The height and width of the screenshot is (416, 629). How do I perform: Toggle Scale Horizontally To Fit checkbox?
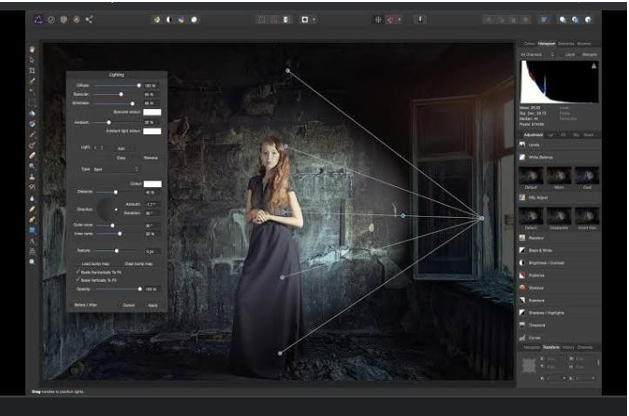coord(79,271)
